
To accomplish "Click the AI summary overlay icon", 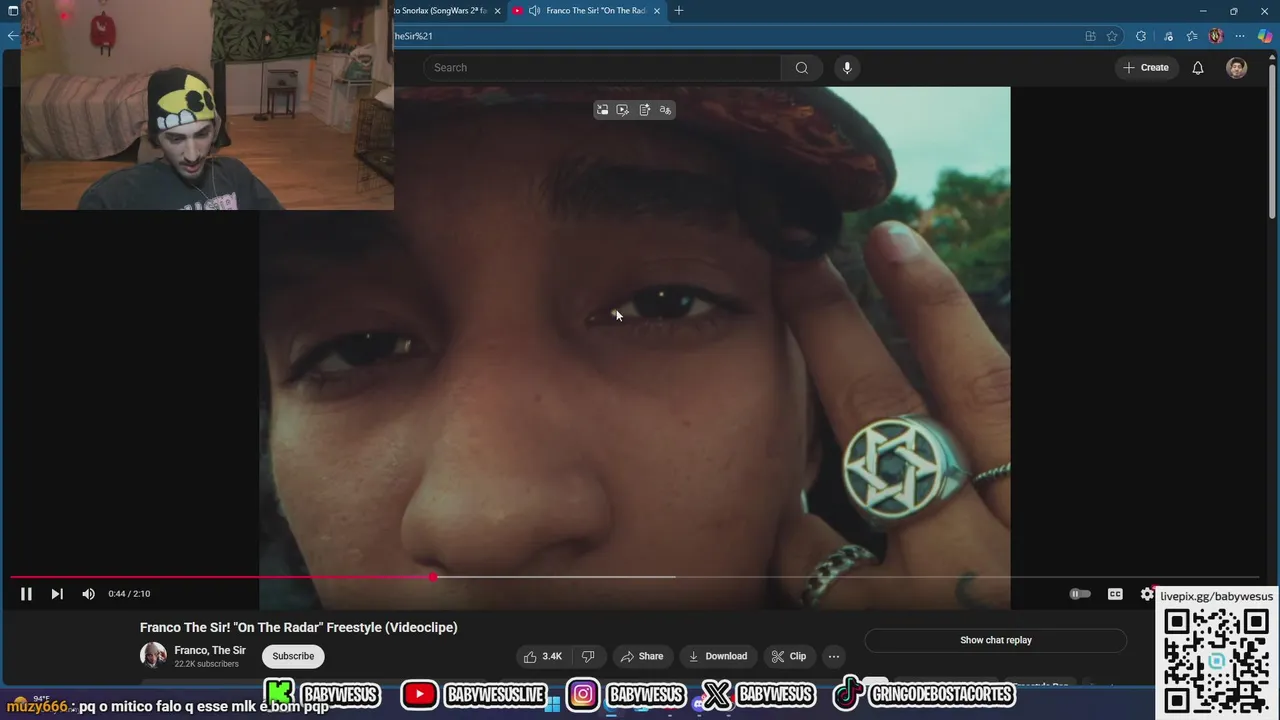I will pyautogui.click(x=644, y=110).
